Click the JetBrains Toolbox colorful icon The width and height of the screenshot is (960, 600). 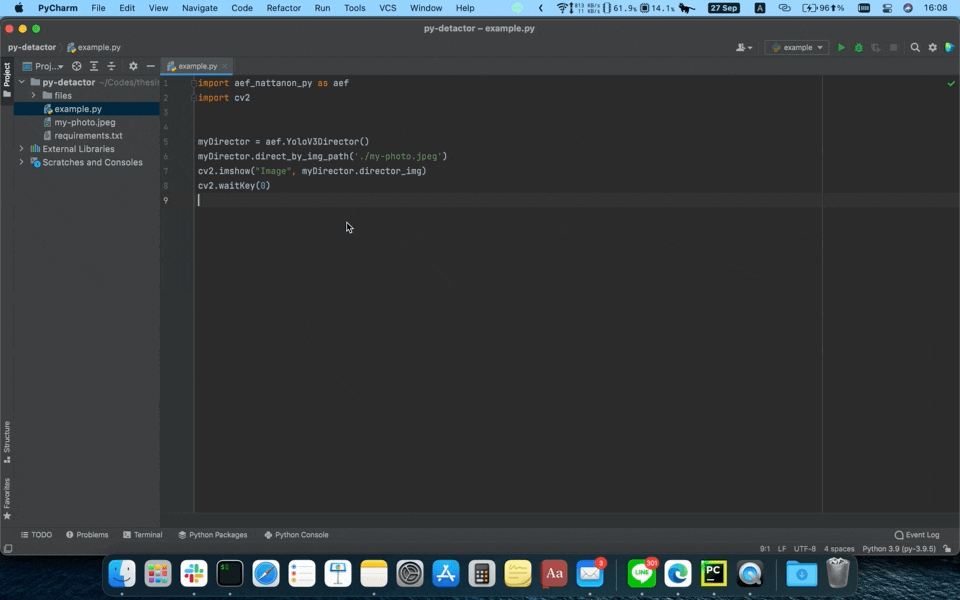click(x=950, y=47)
